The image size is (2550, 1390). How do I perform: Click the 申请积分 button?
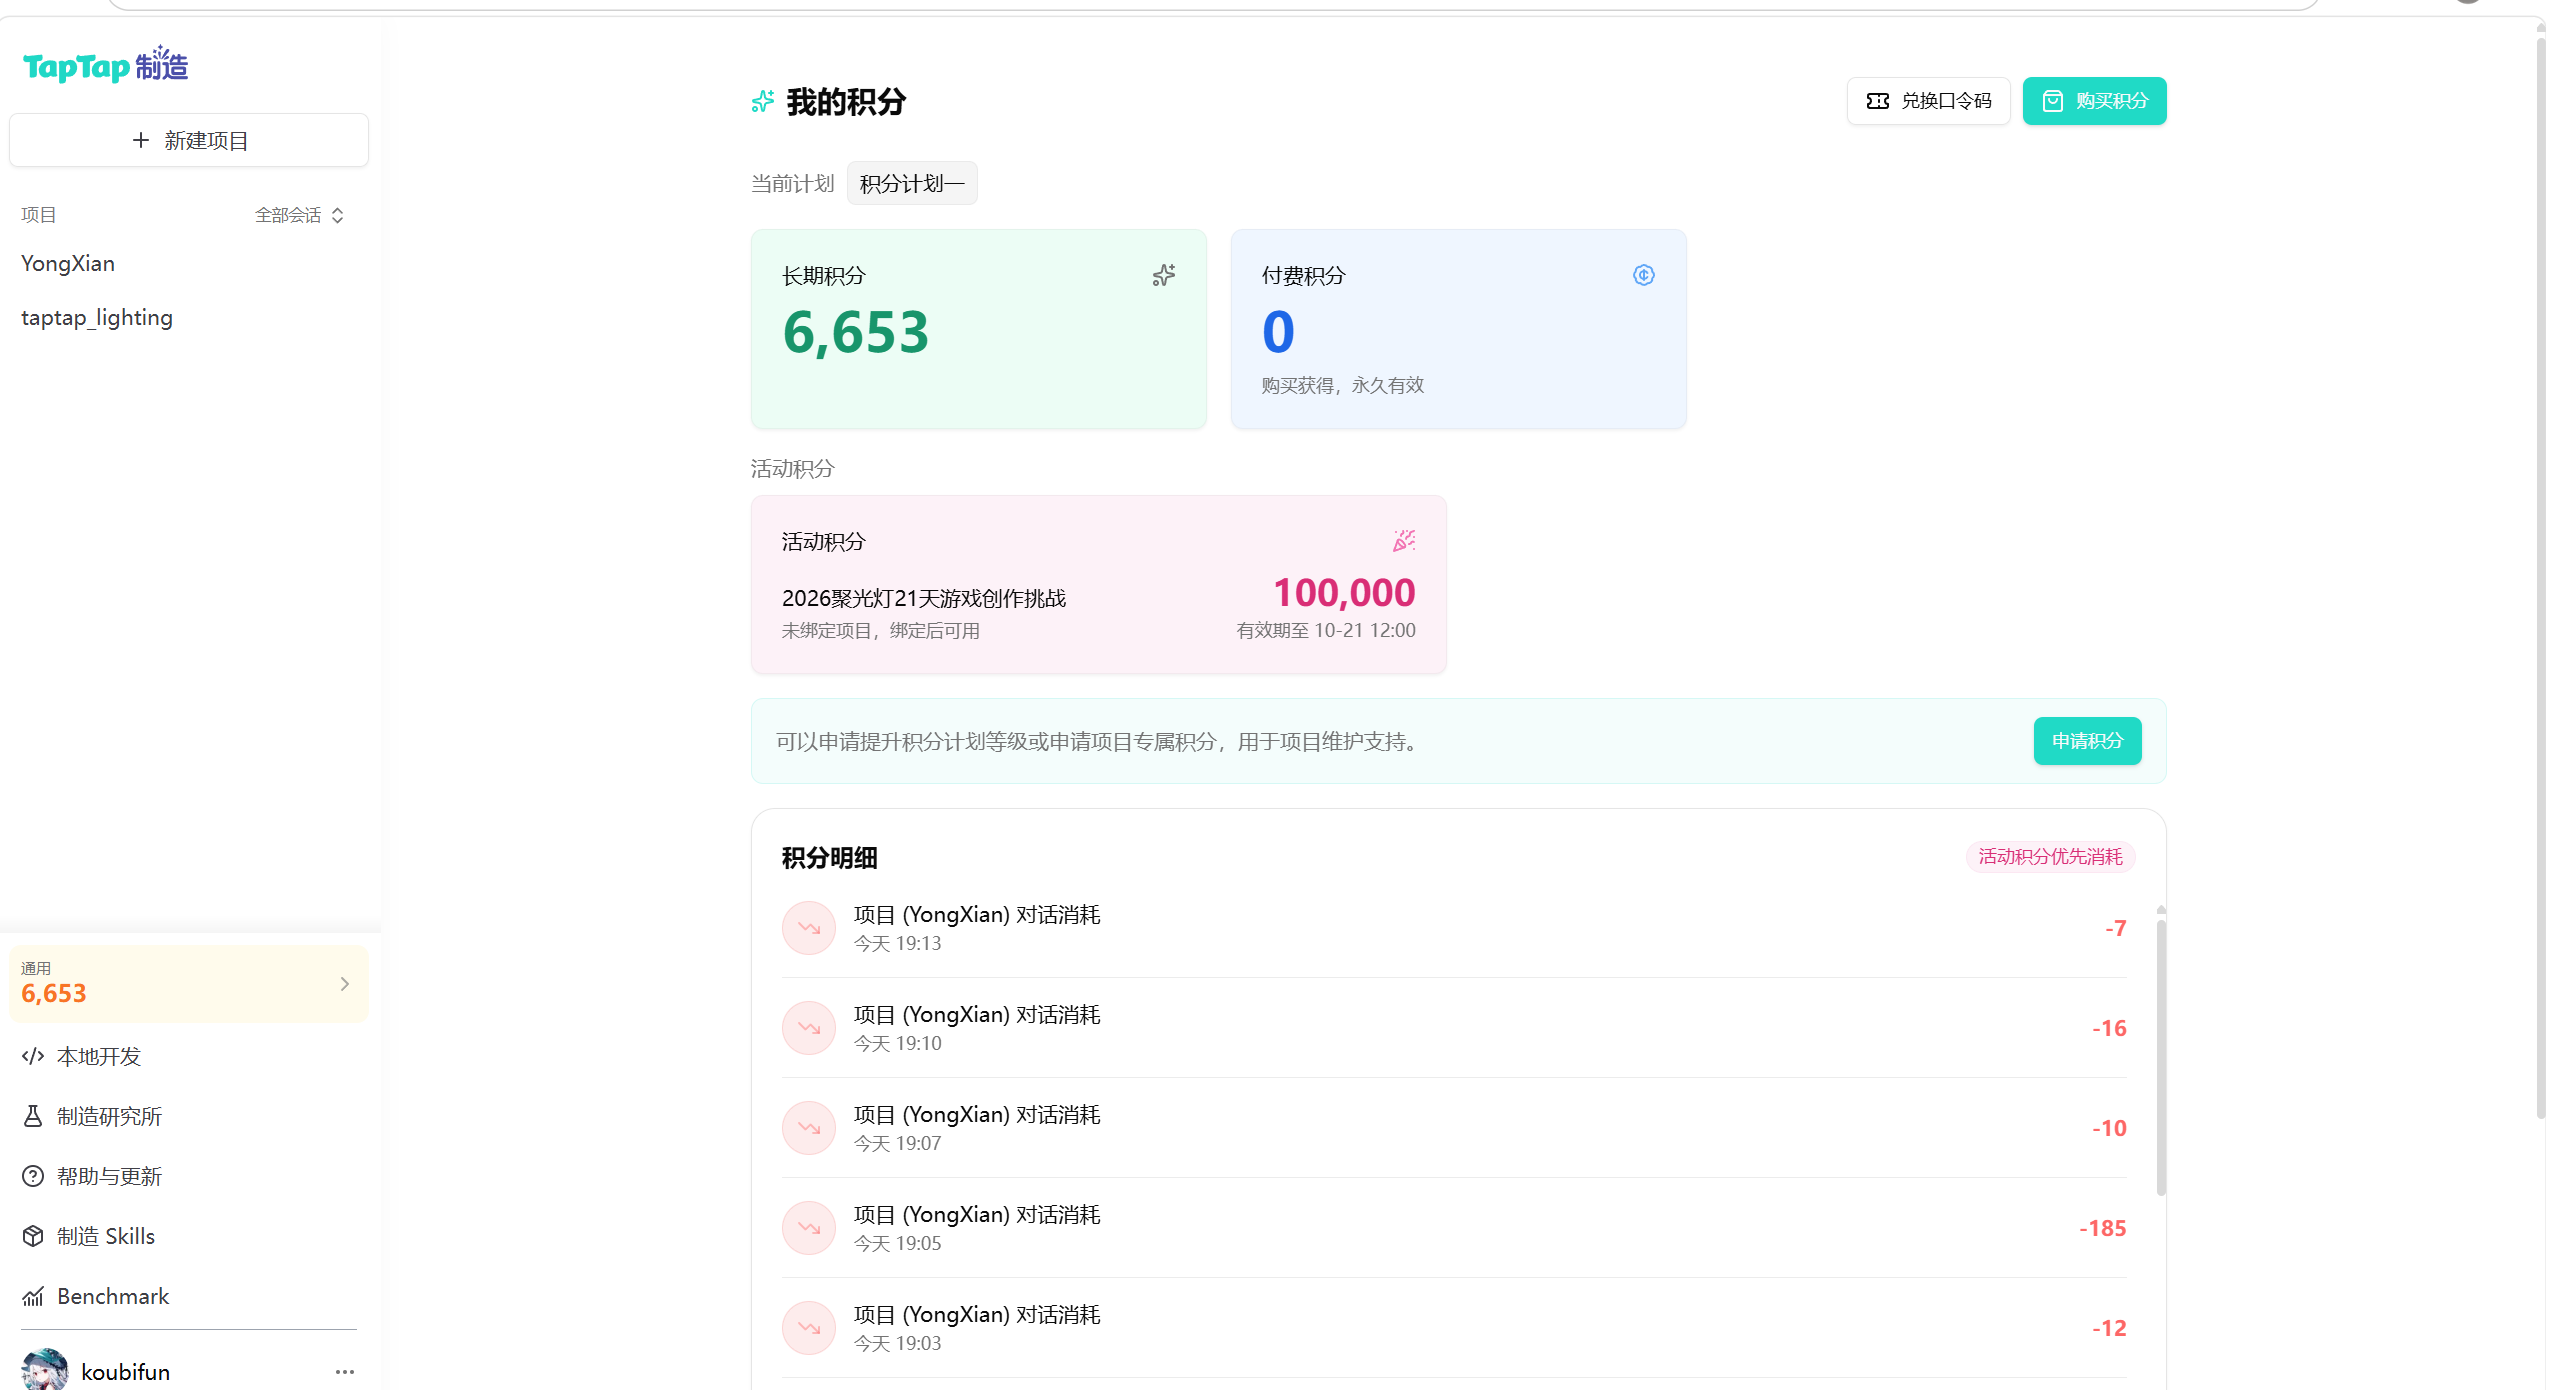pos(2087,741)
